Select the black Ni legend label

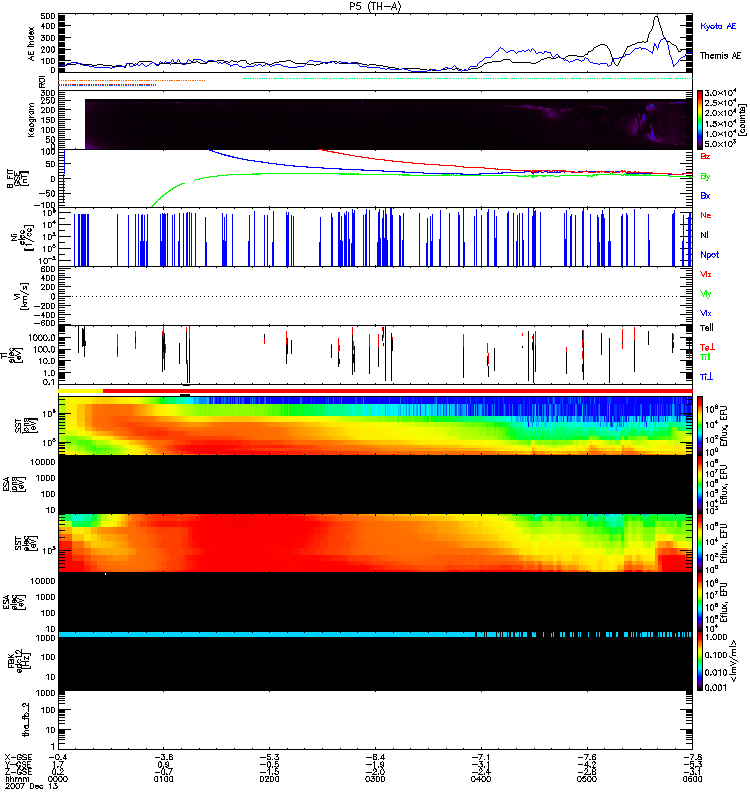click(704, 235)
